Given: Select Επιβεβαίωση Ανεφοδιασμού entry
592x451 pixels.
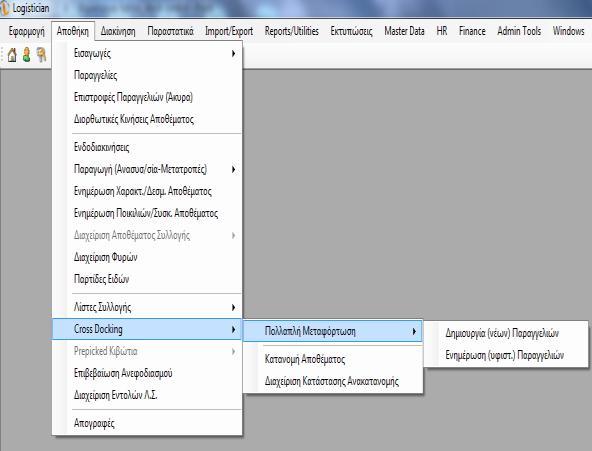Looking at the screenshot, I should pyautogui.click(x=147, y=373).
